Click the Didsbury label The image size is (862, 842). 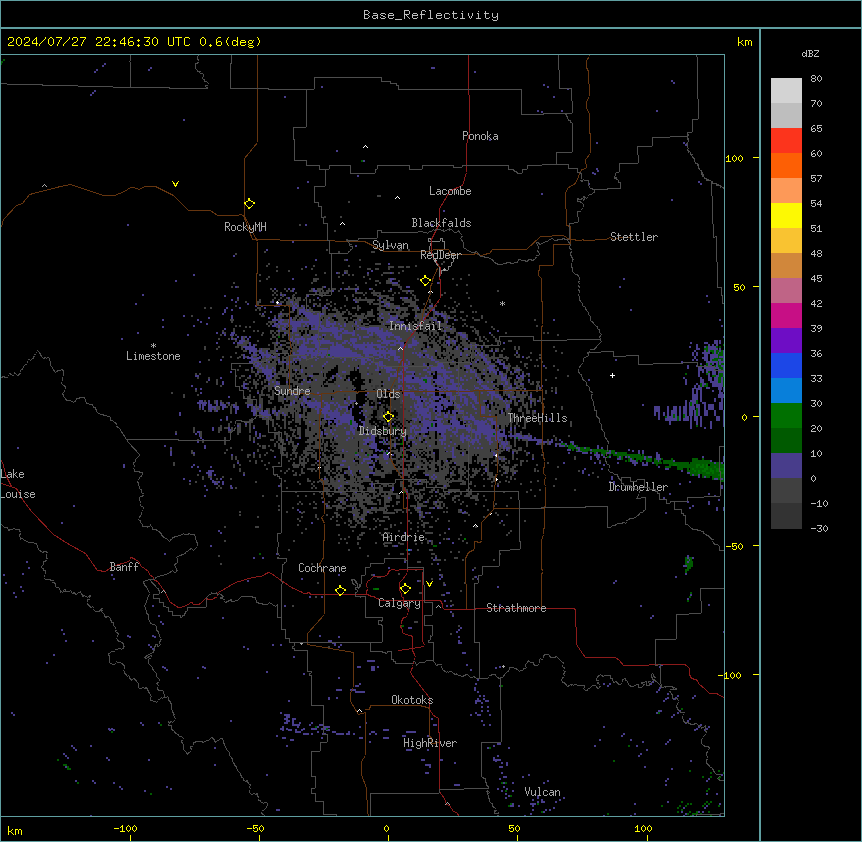pos(382,431)
